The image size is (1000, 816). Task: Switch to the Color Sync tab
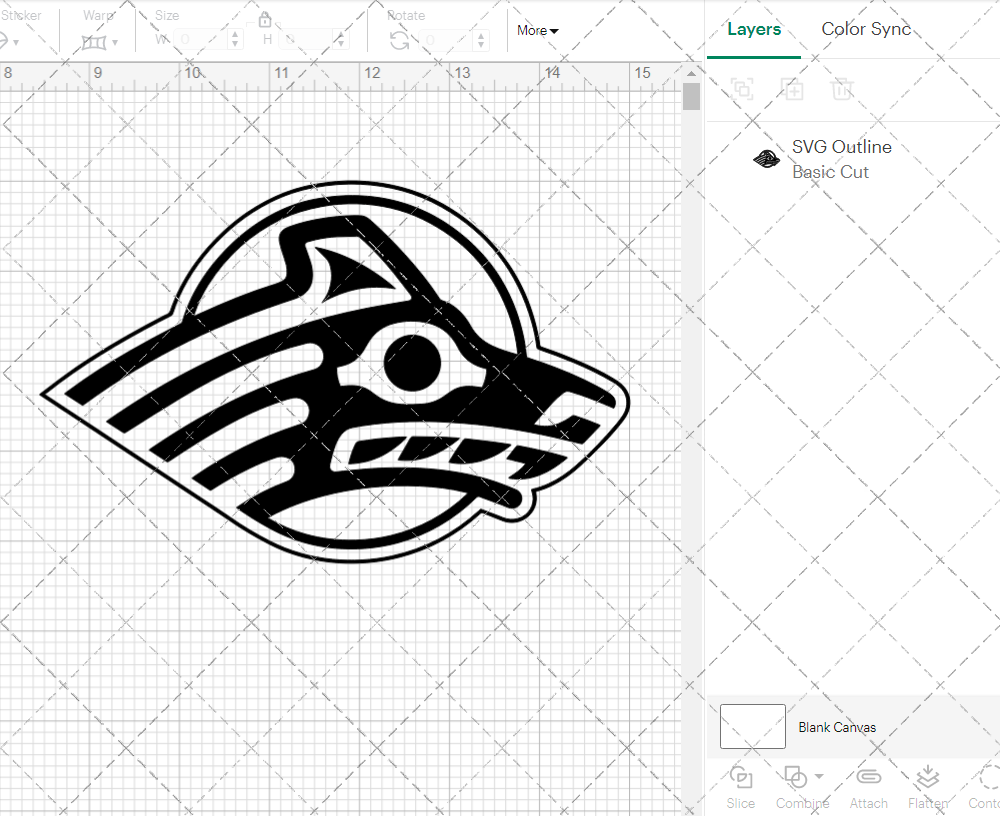coord(866,29)
